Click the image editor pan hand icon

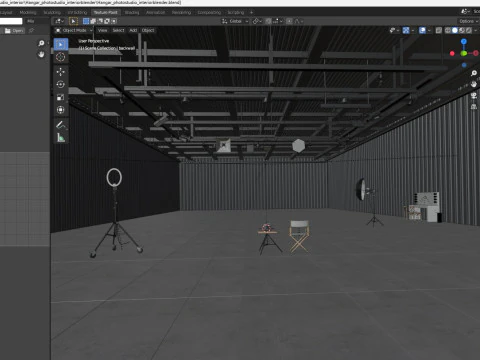click(x=41, y=54)
